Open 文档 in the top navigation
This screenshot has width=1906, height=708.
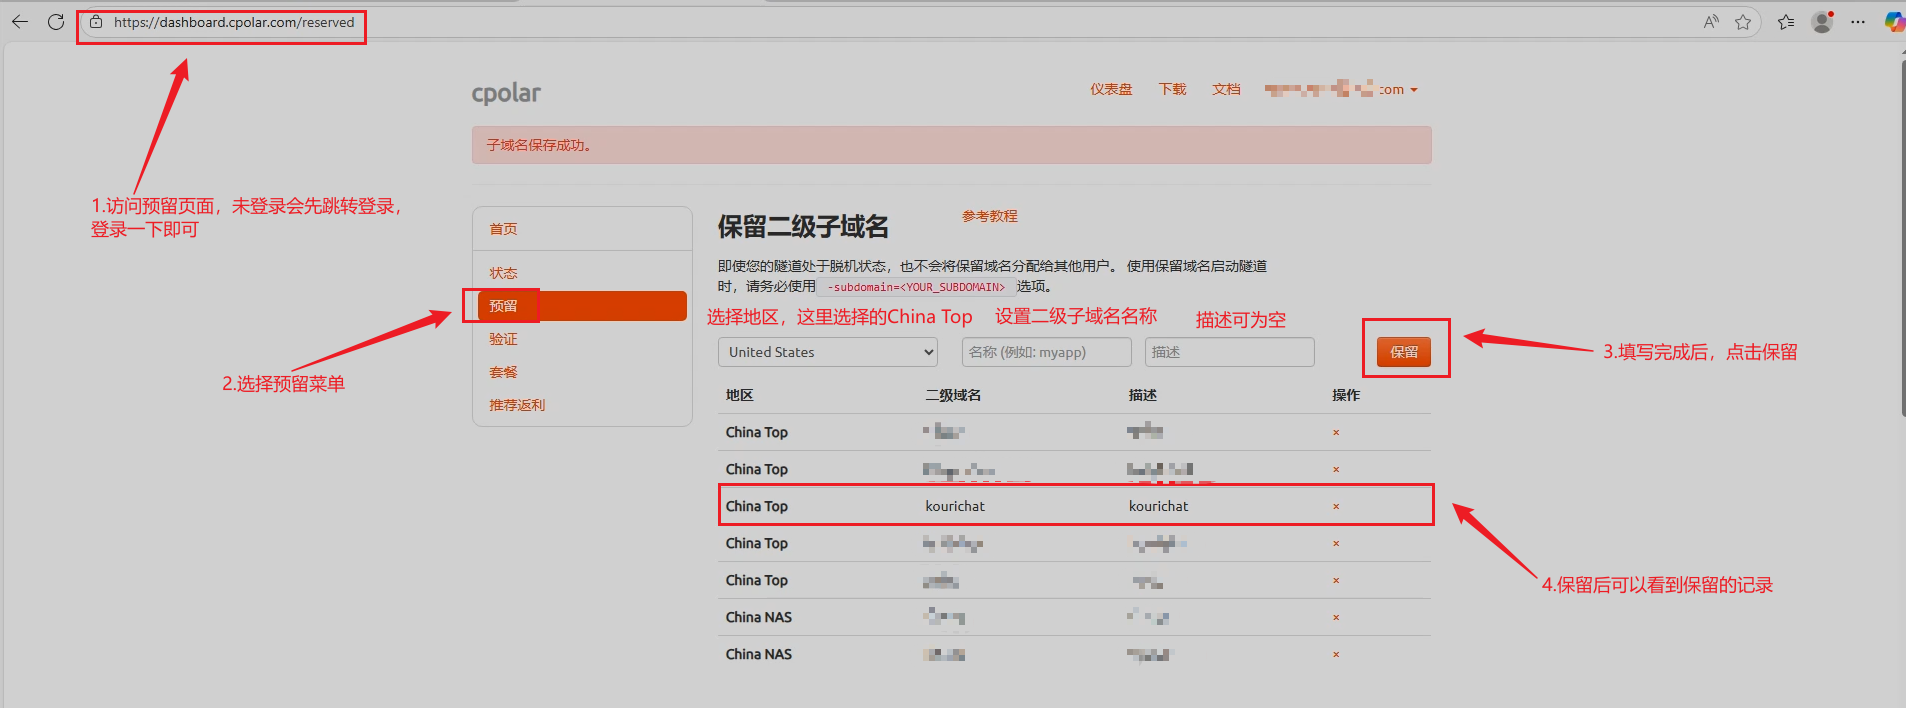1226,89
